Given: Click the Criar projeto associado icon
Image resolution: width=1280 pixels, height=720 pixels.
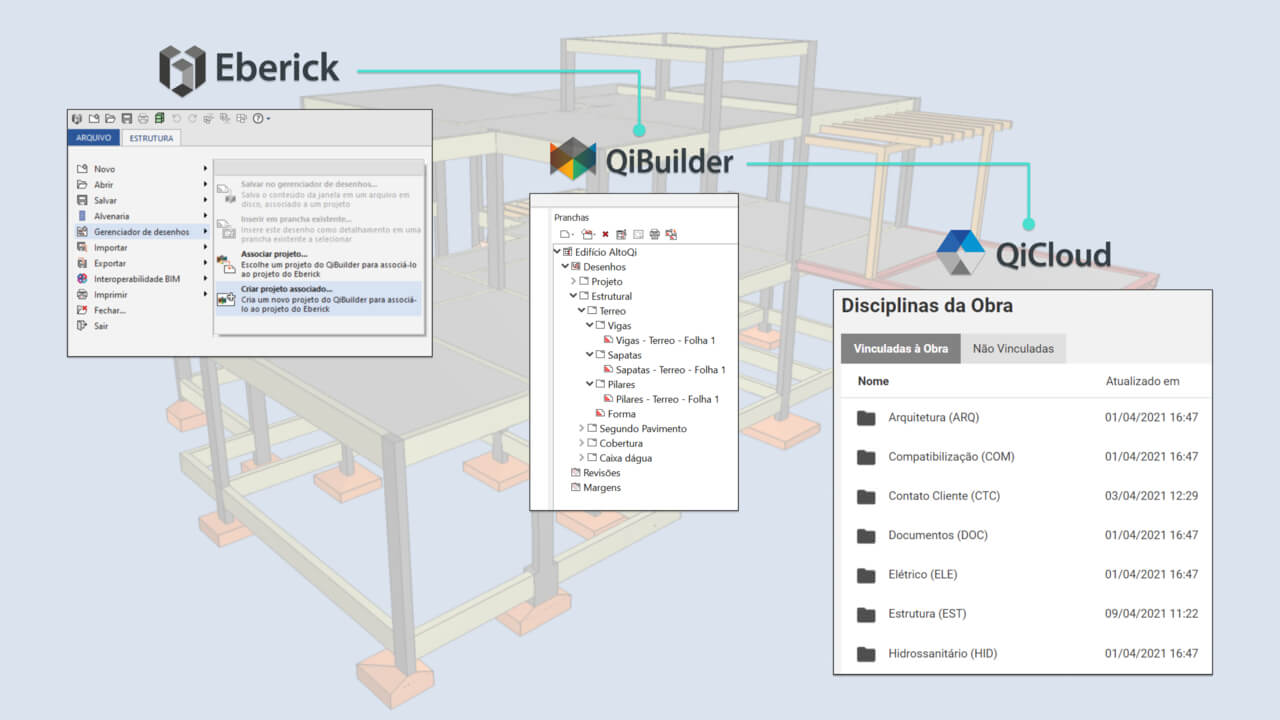Looking at the screenshot, I should click(x=227, y=298).
